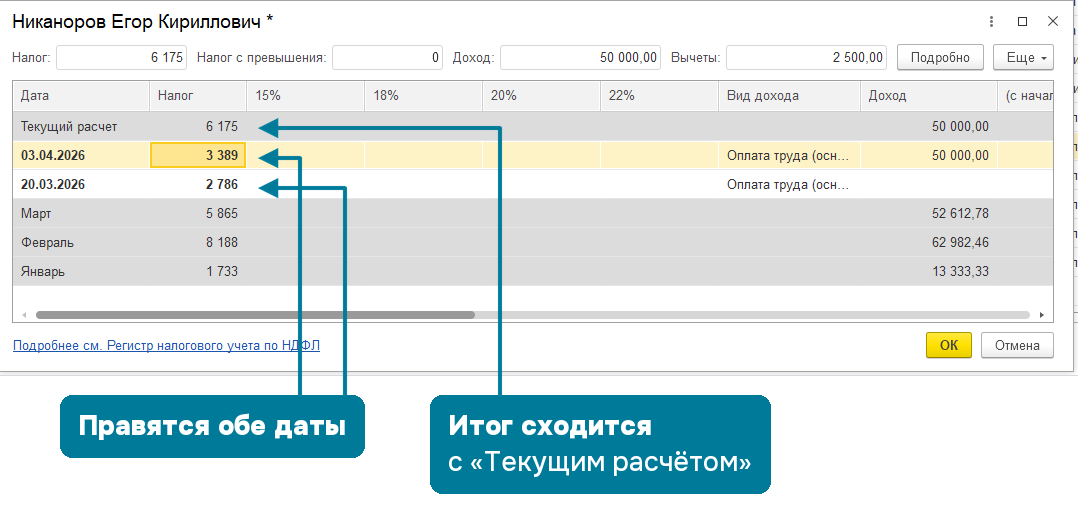This screenshot has height=506, width=1078.
Task: Select the 03.04.2026 date row
Action: click(x=533, y=155)
